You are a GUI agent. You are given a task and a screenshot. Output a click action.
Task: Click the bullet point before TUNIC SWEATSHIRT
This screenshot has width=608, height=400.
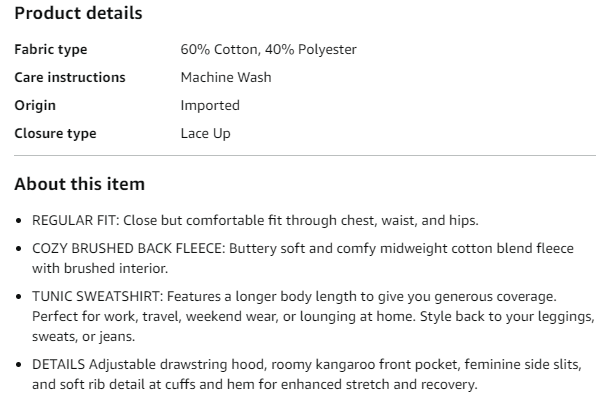click(x=19, y=297)
